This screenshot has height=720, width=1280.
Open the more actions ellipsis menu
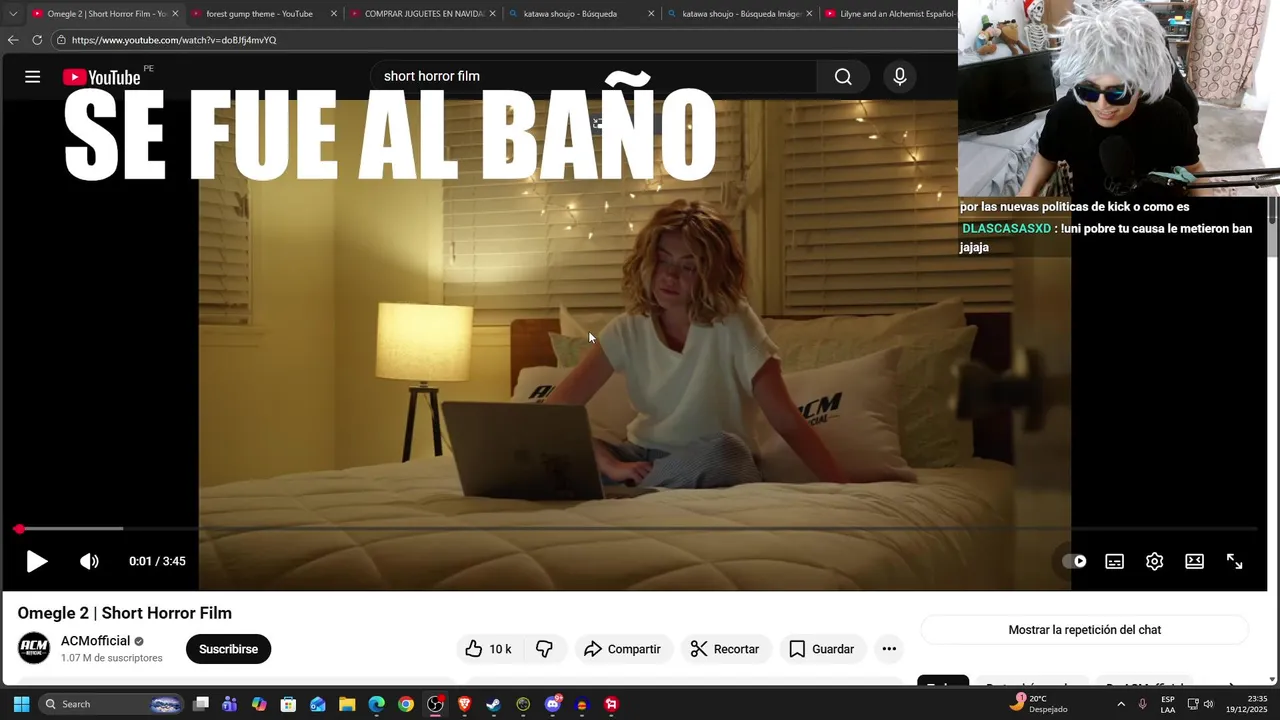click(889, 649)
